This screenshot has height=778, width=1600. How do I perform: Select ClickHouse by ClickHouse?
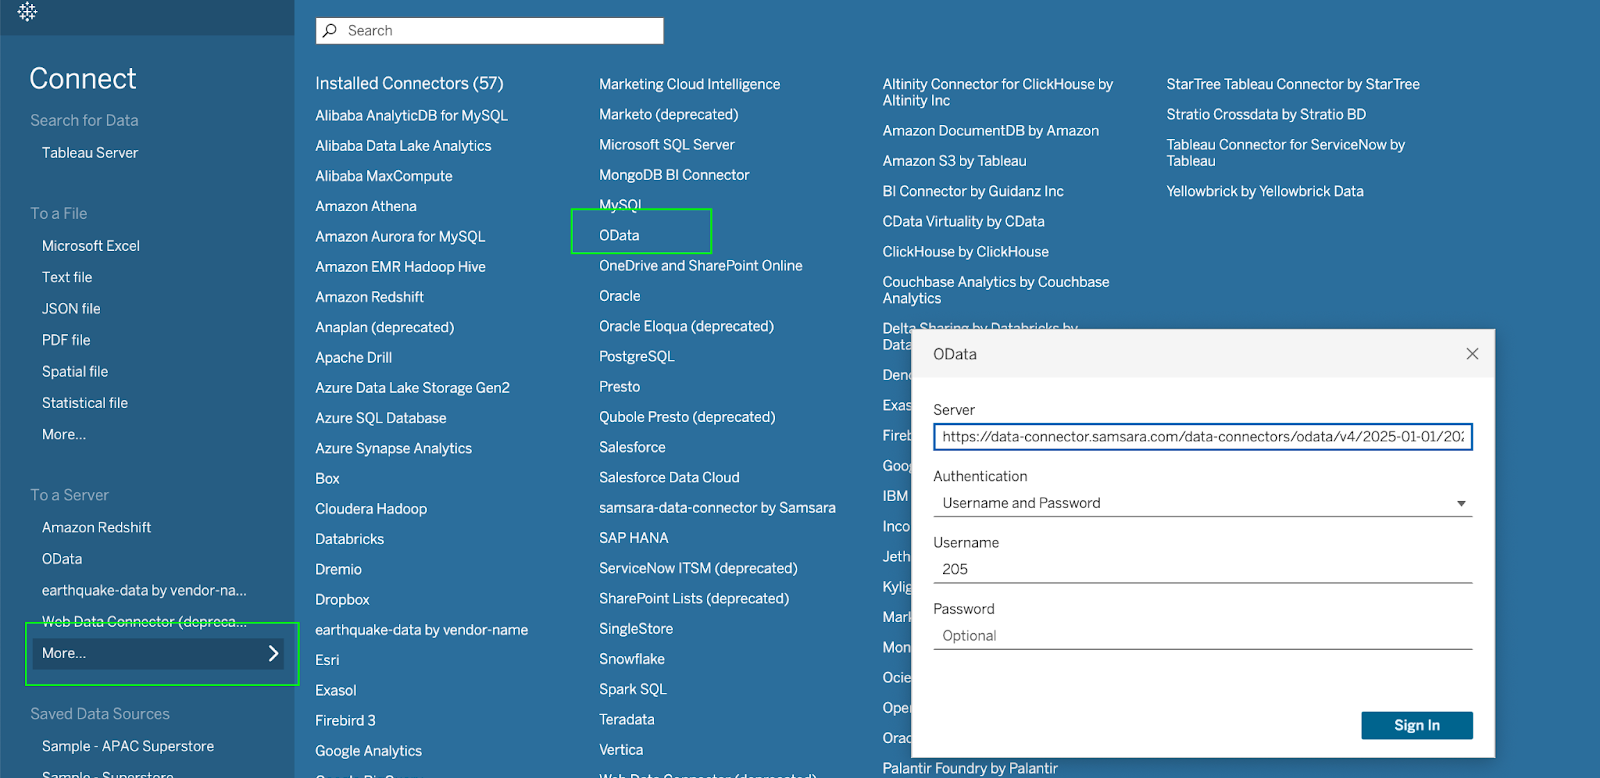(965, 252)
